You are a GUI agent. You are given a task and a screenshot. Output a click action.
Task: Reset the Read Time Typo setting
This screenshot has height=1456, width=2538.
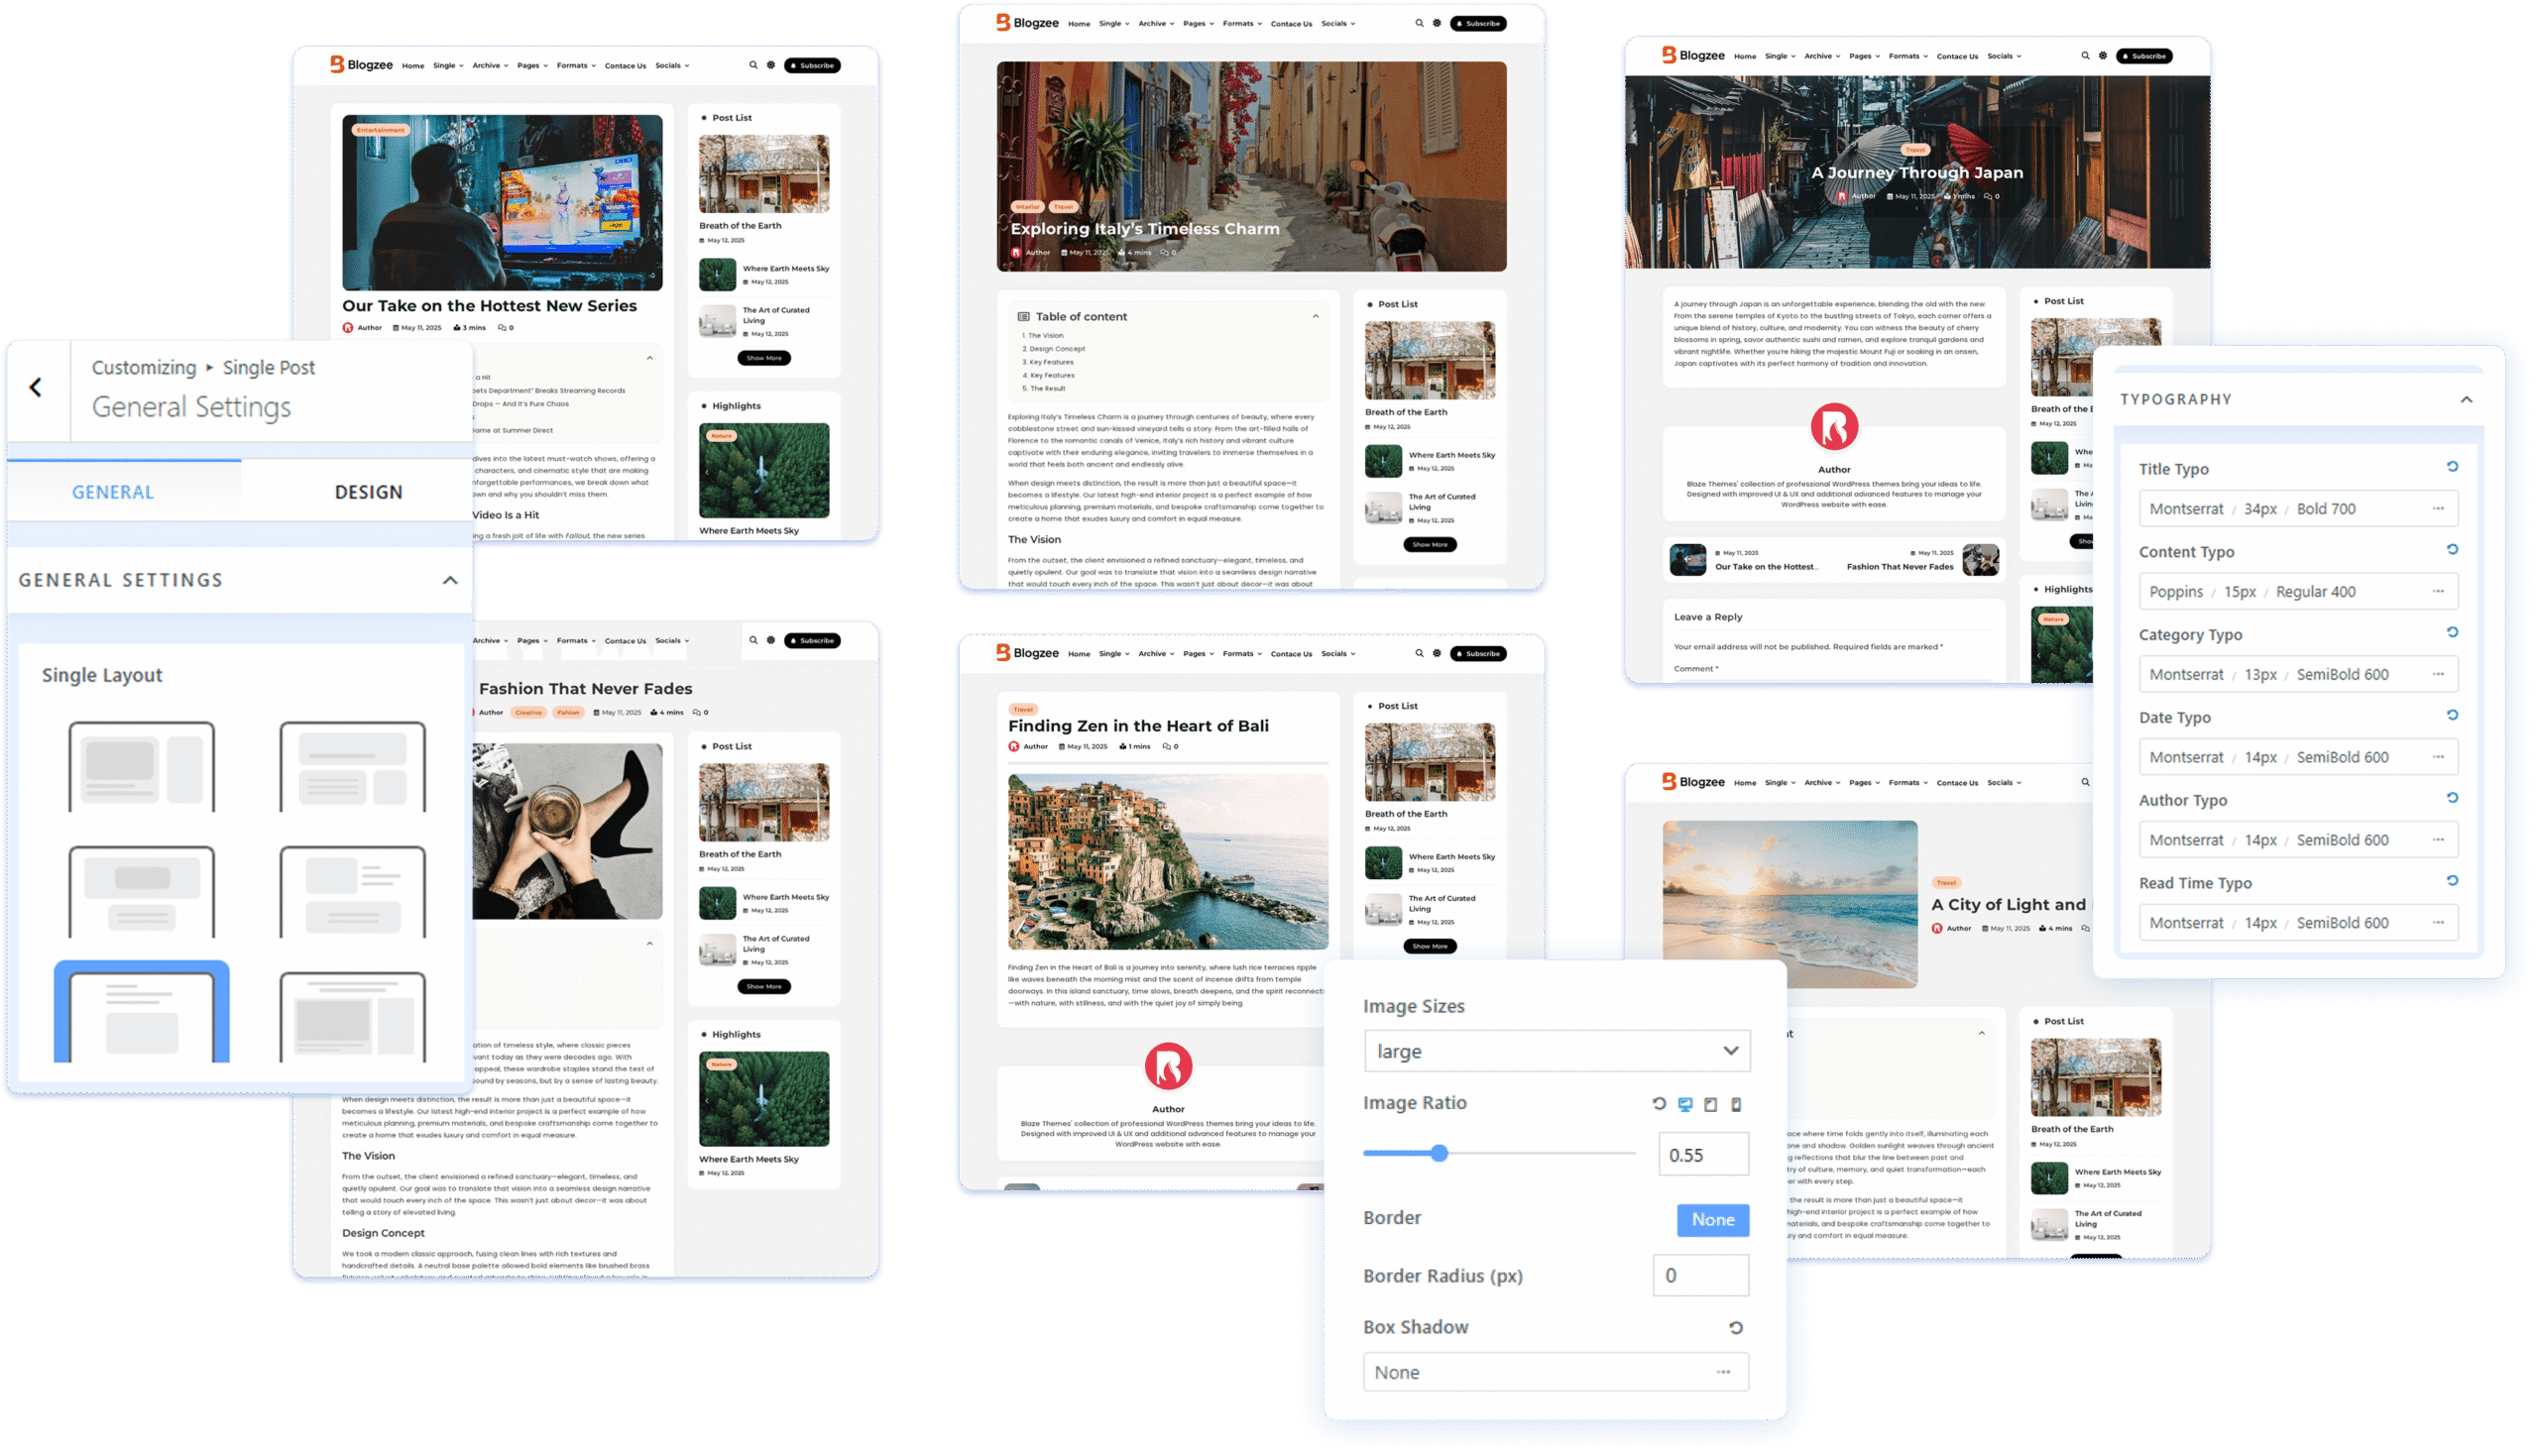point(2452,881)
